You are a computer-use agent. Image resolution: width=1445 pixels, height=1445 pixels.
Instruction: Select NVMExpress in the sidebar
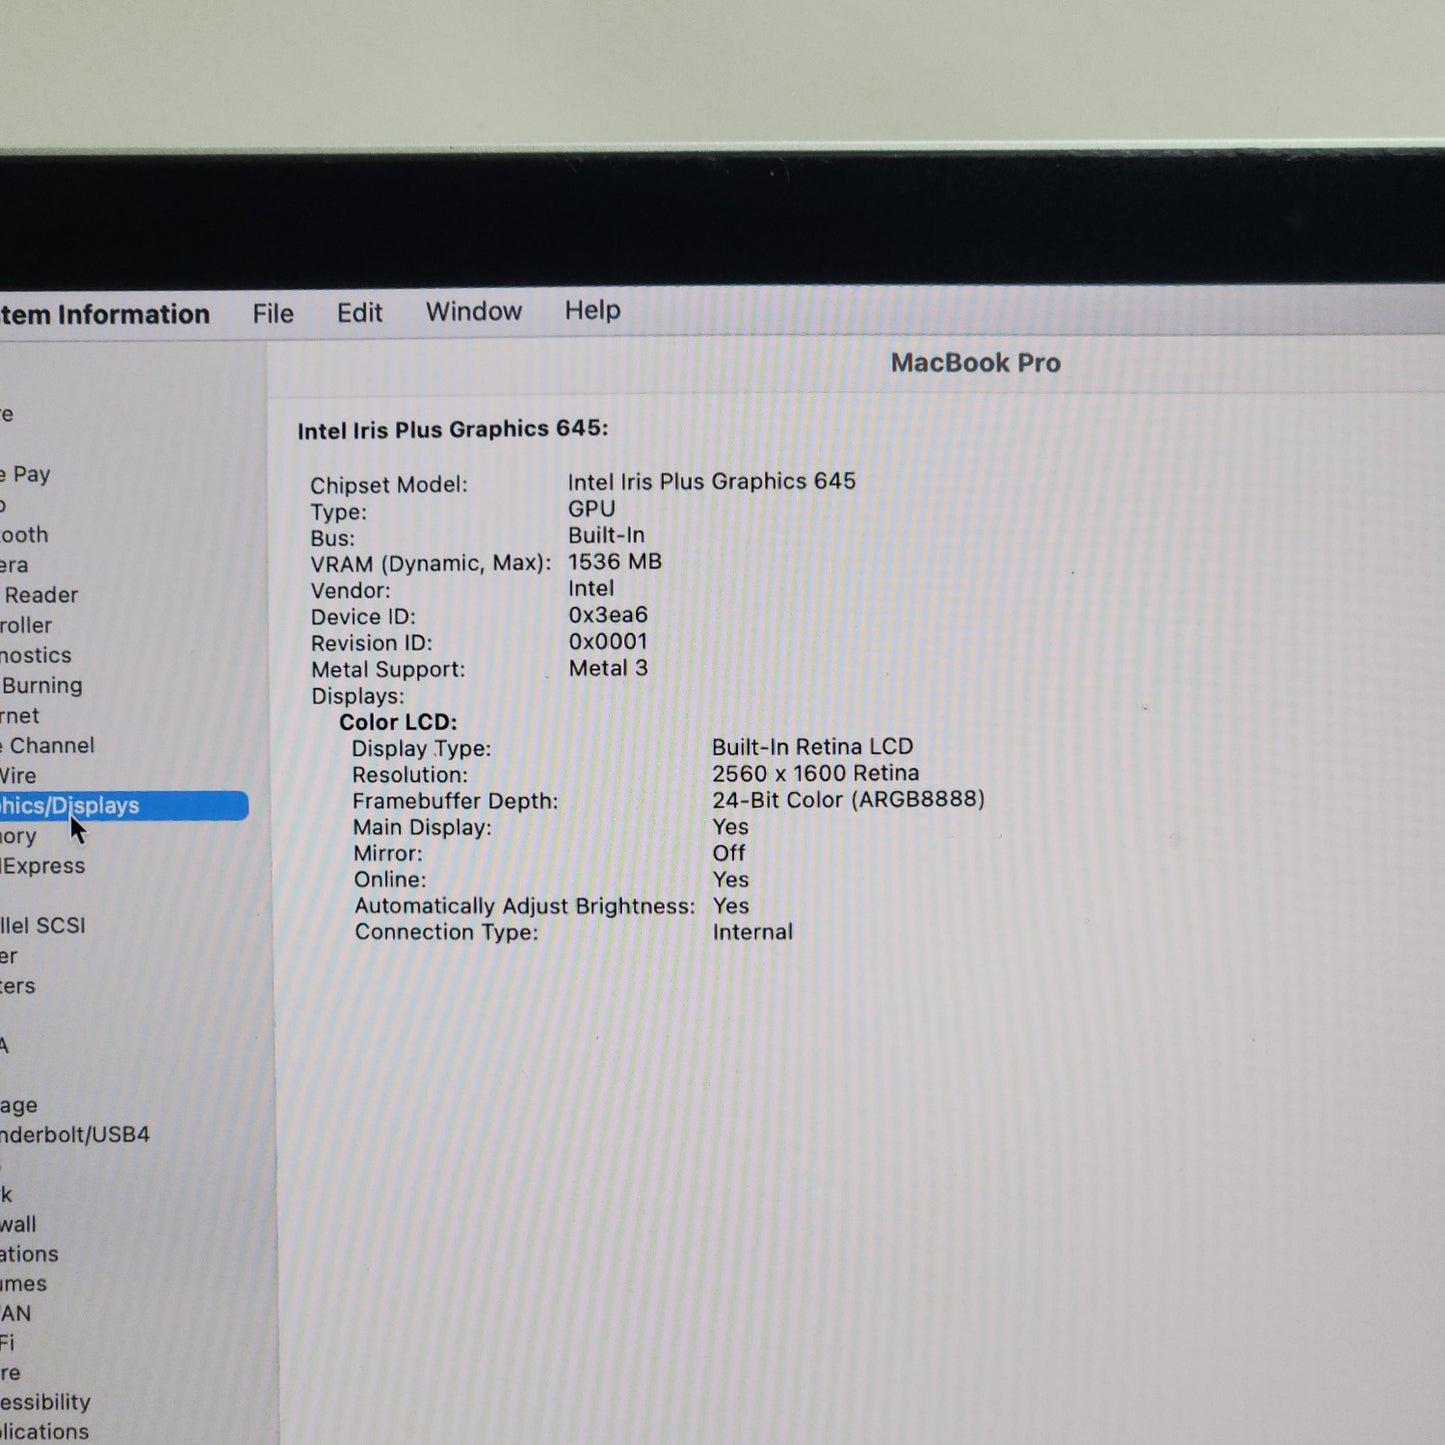pyautogui.click(x=43, y=866)
